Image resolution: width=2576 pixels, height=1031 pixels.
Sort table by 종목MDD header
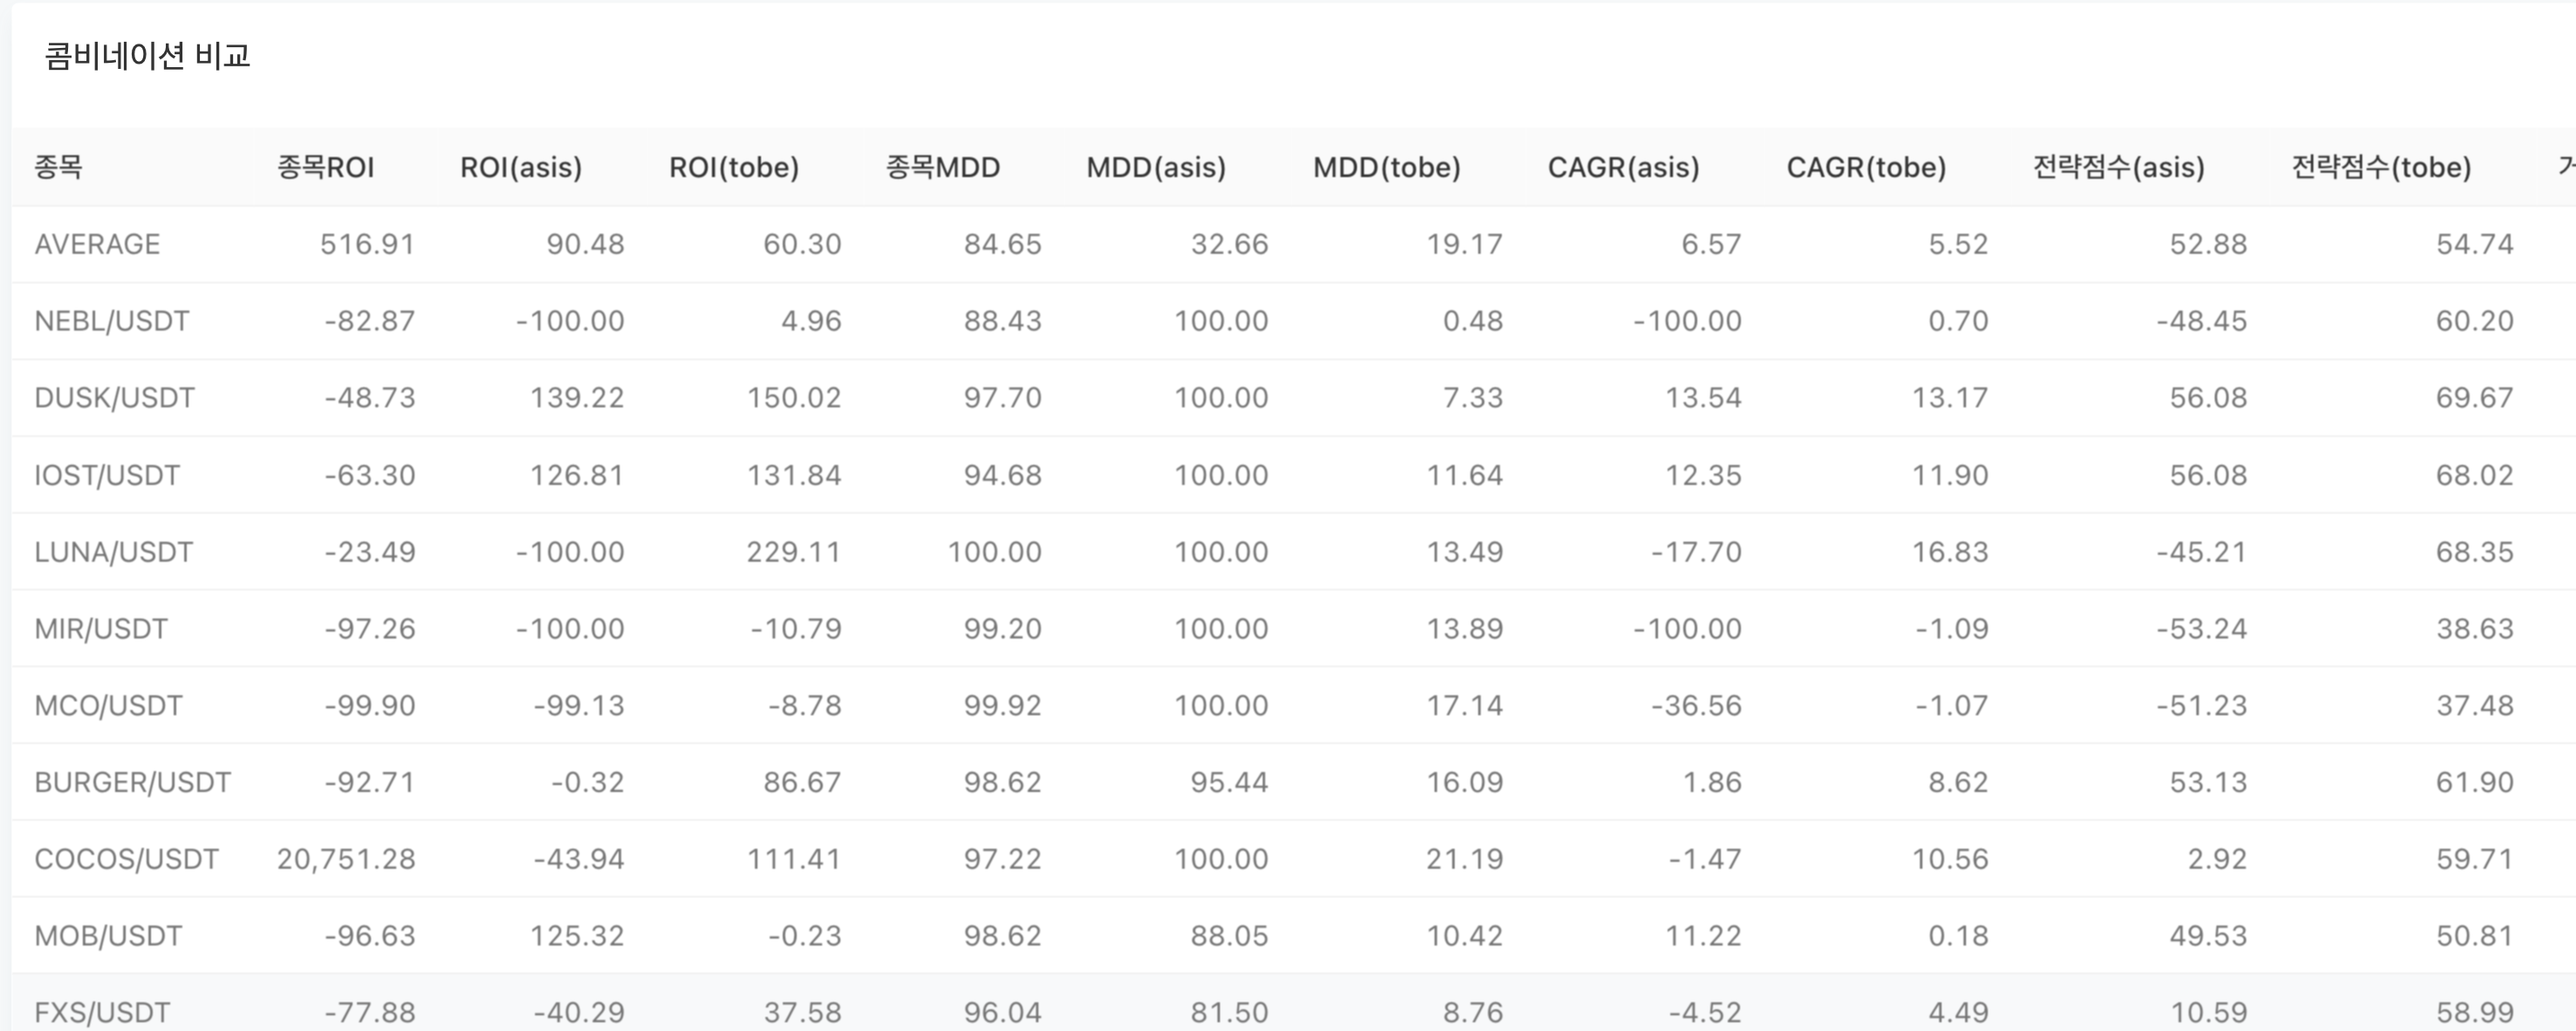pos(942,167)
